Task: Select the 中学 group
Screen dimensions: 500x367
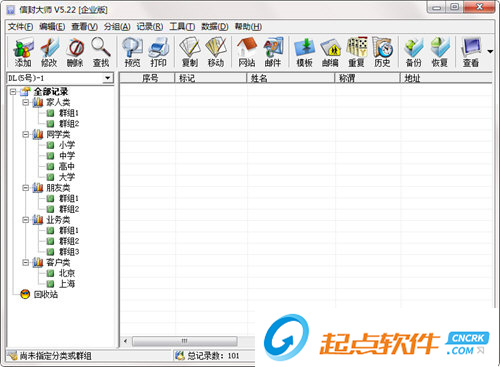Action: [x=67, y=156]
